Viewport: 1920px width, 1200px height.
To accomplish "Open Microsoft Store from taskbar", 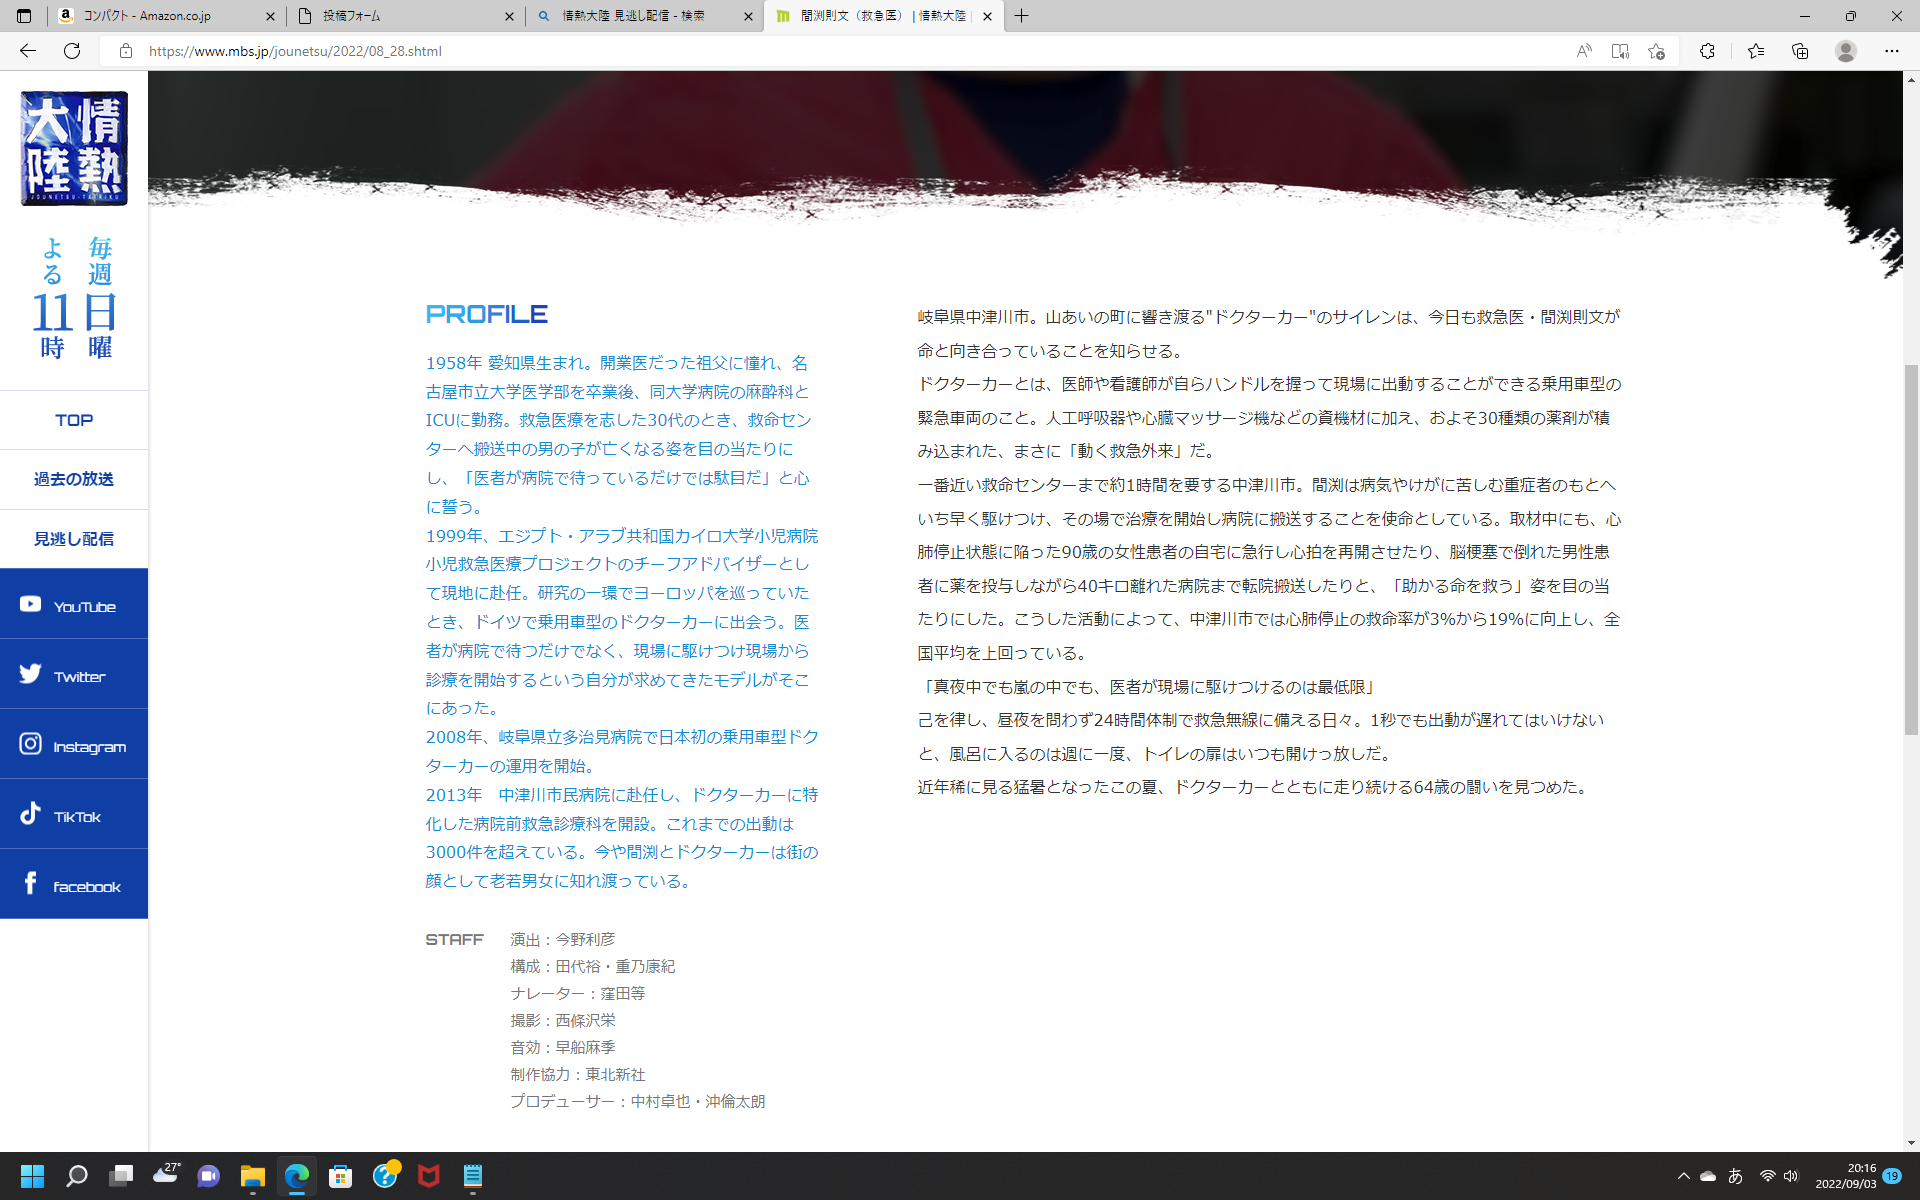I will coord(341,1176).
